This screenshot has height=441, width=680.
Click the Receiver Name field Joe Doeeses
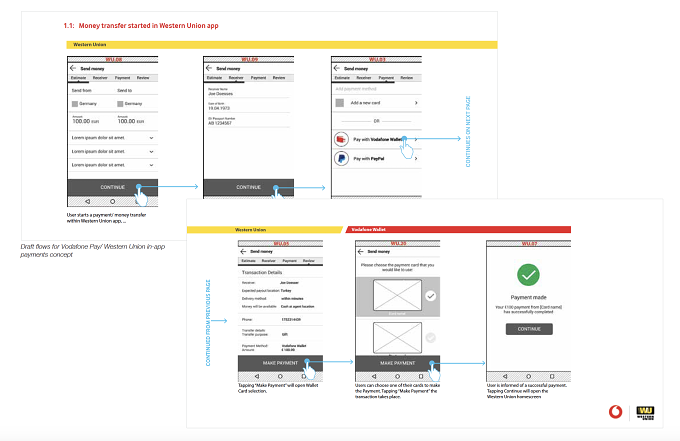[248, 91]
